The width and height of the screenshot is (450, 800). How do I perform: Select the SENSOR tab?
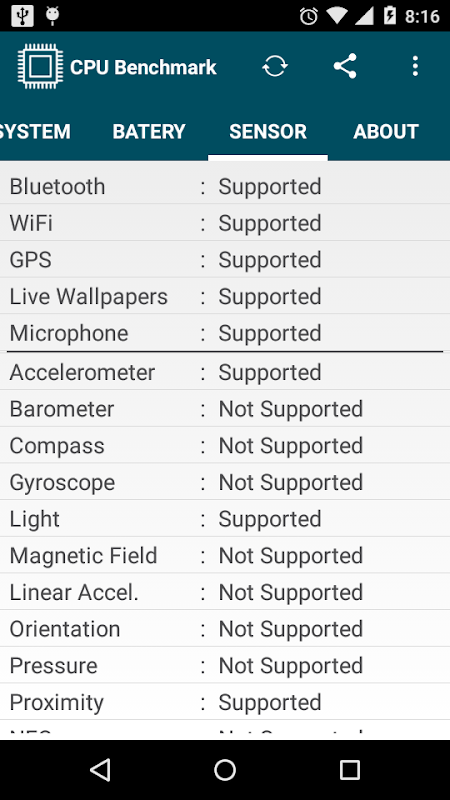click(x=268, y=132)
